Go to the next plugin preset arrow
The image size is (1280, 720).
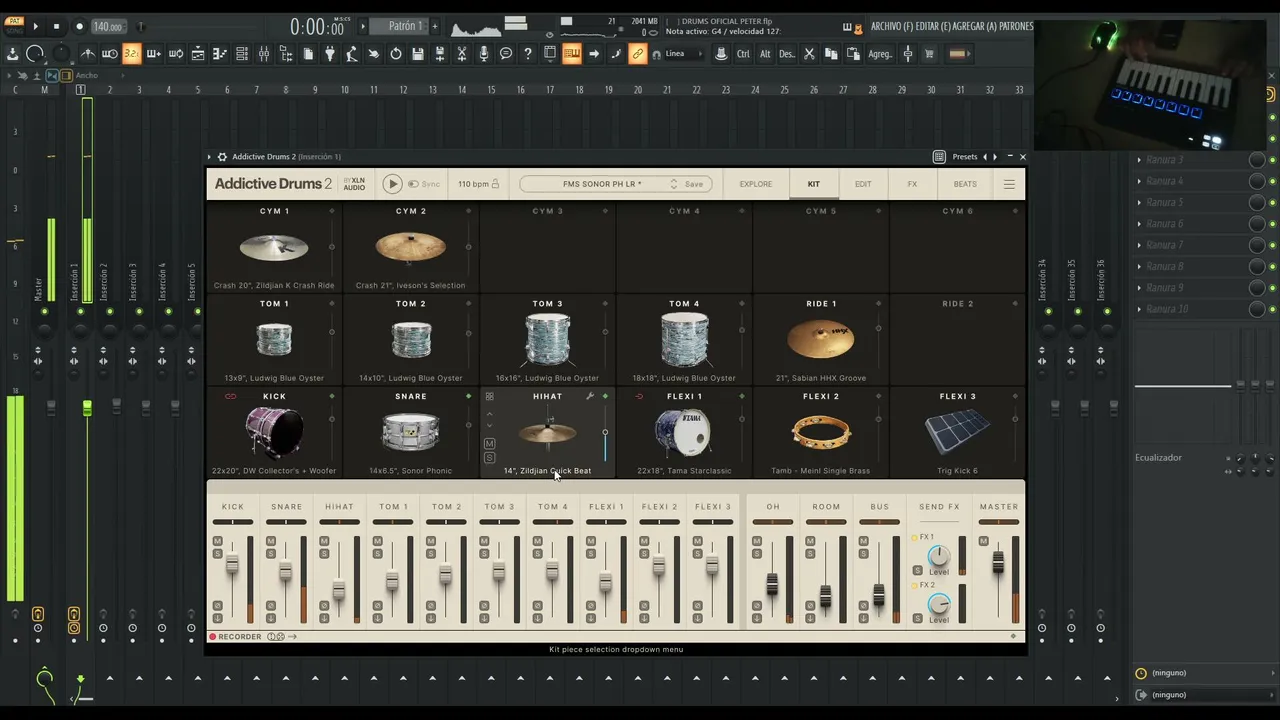[995, 157]
